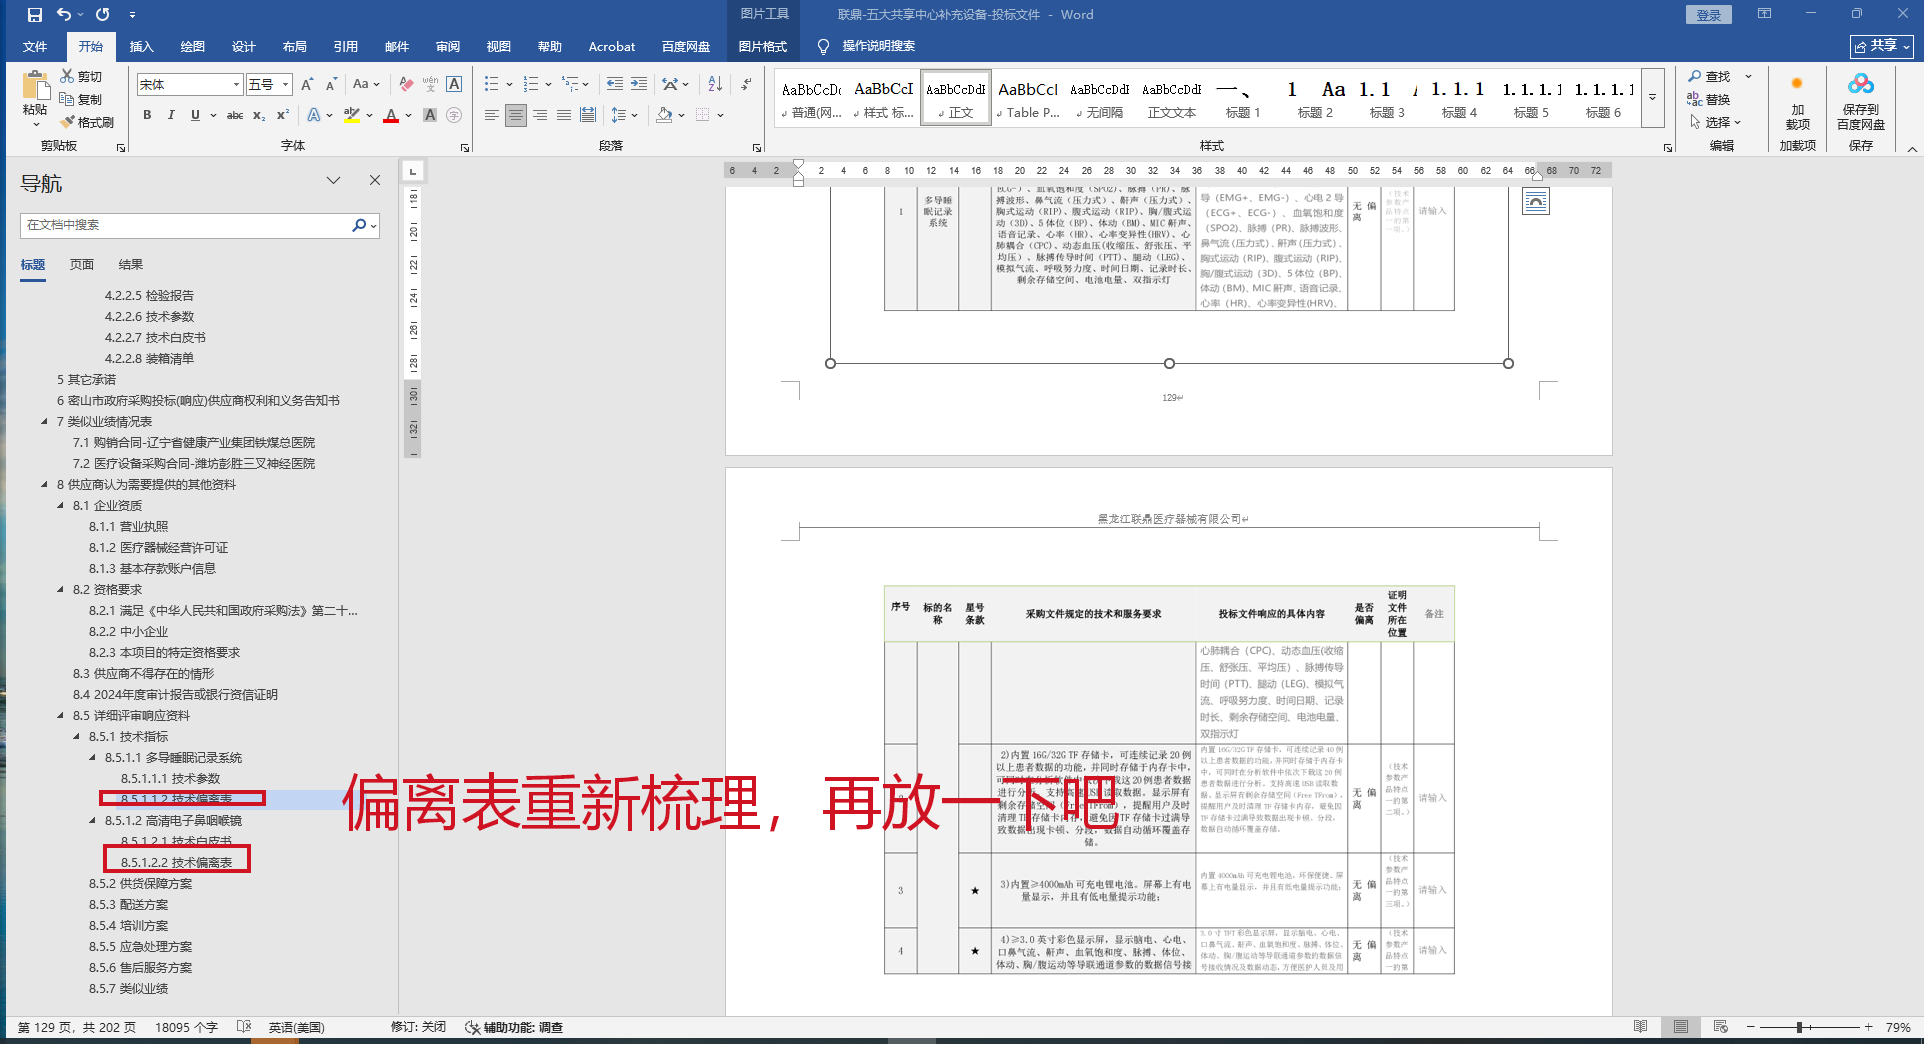Open the 选择 dropdown in the editing group
The image size is (1924, 1044).
(x=1716, y=122)
